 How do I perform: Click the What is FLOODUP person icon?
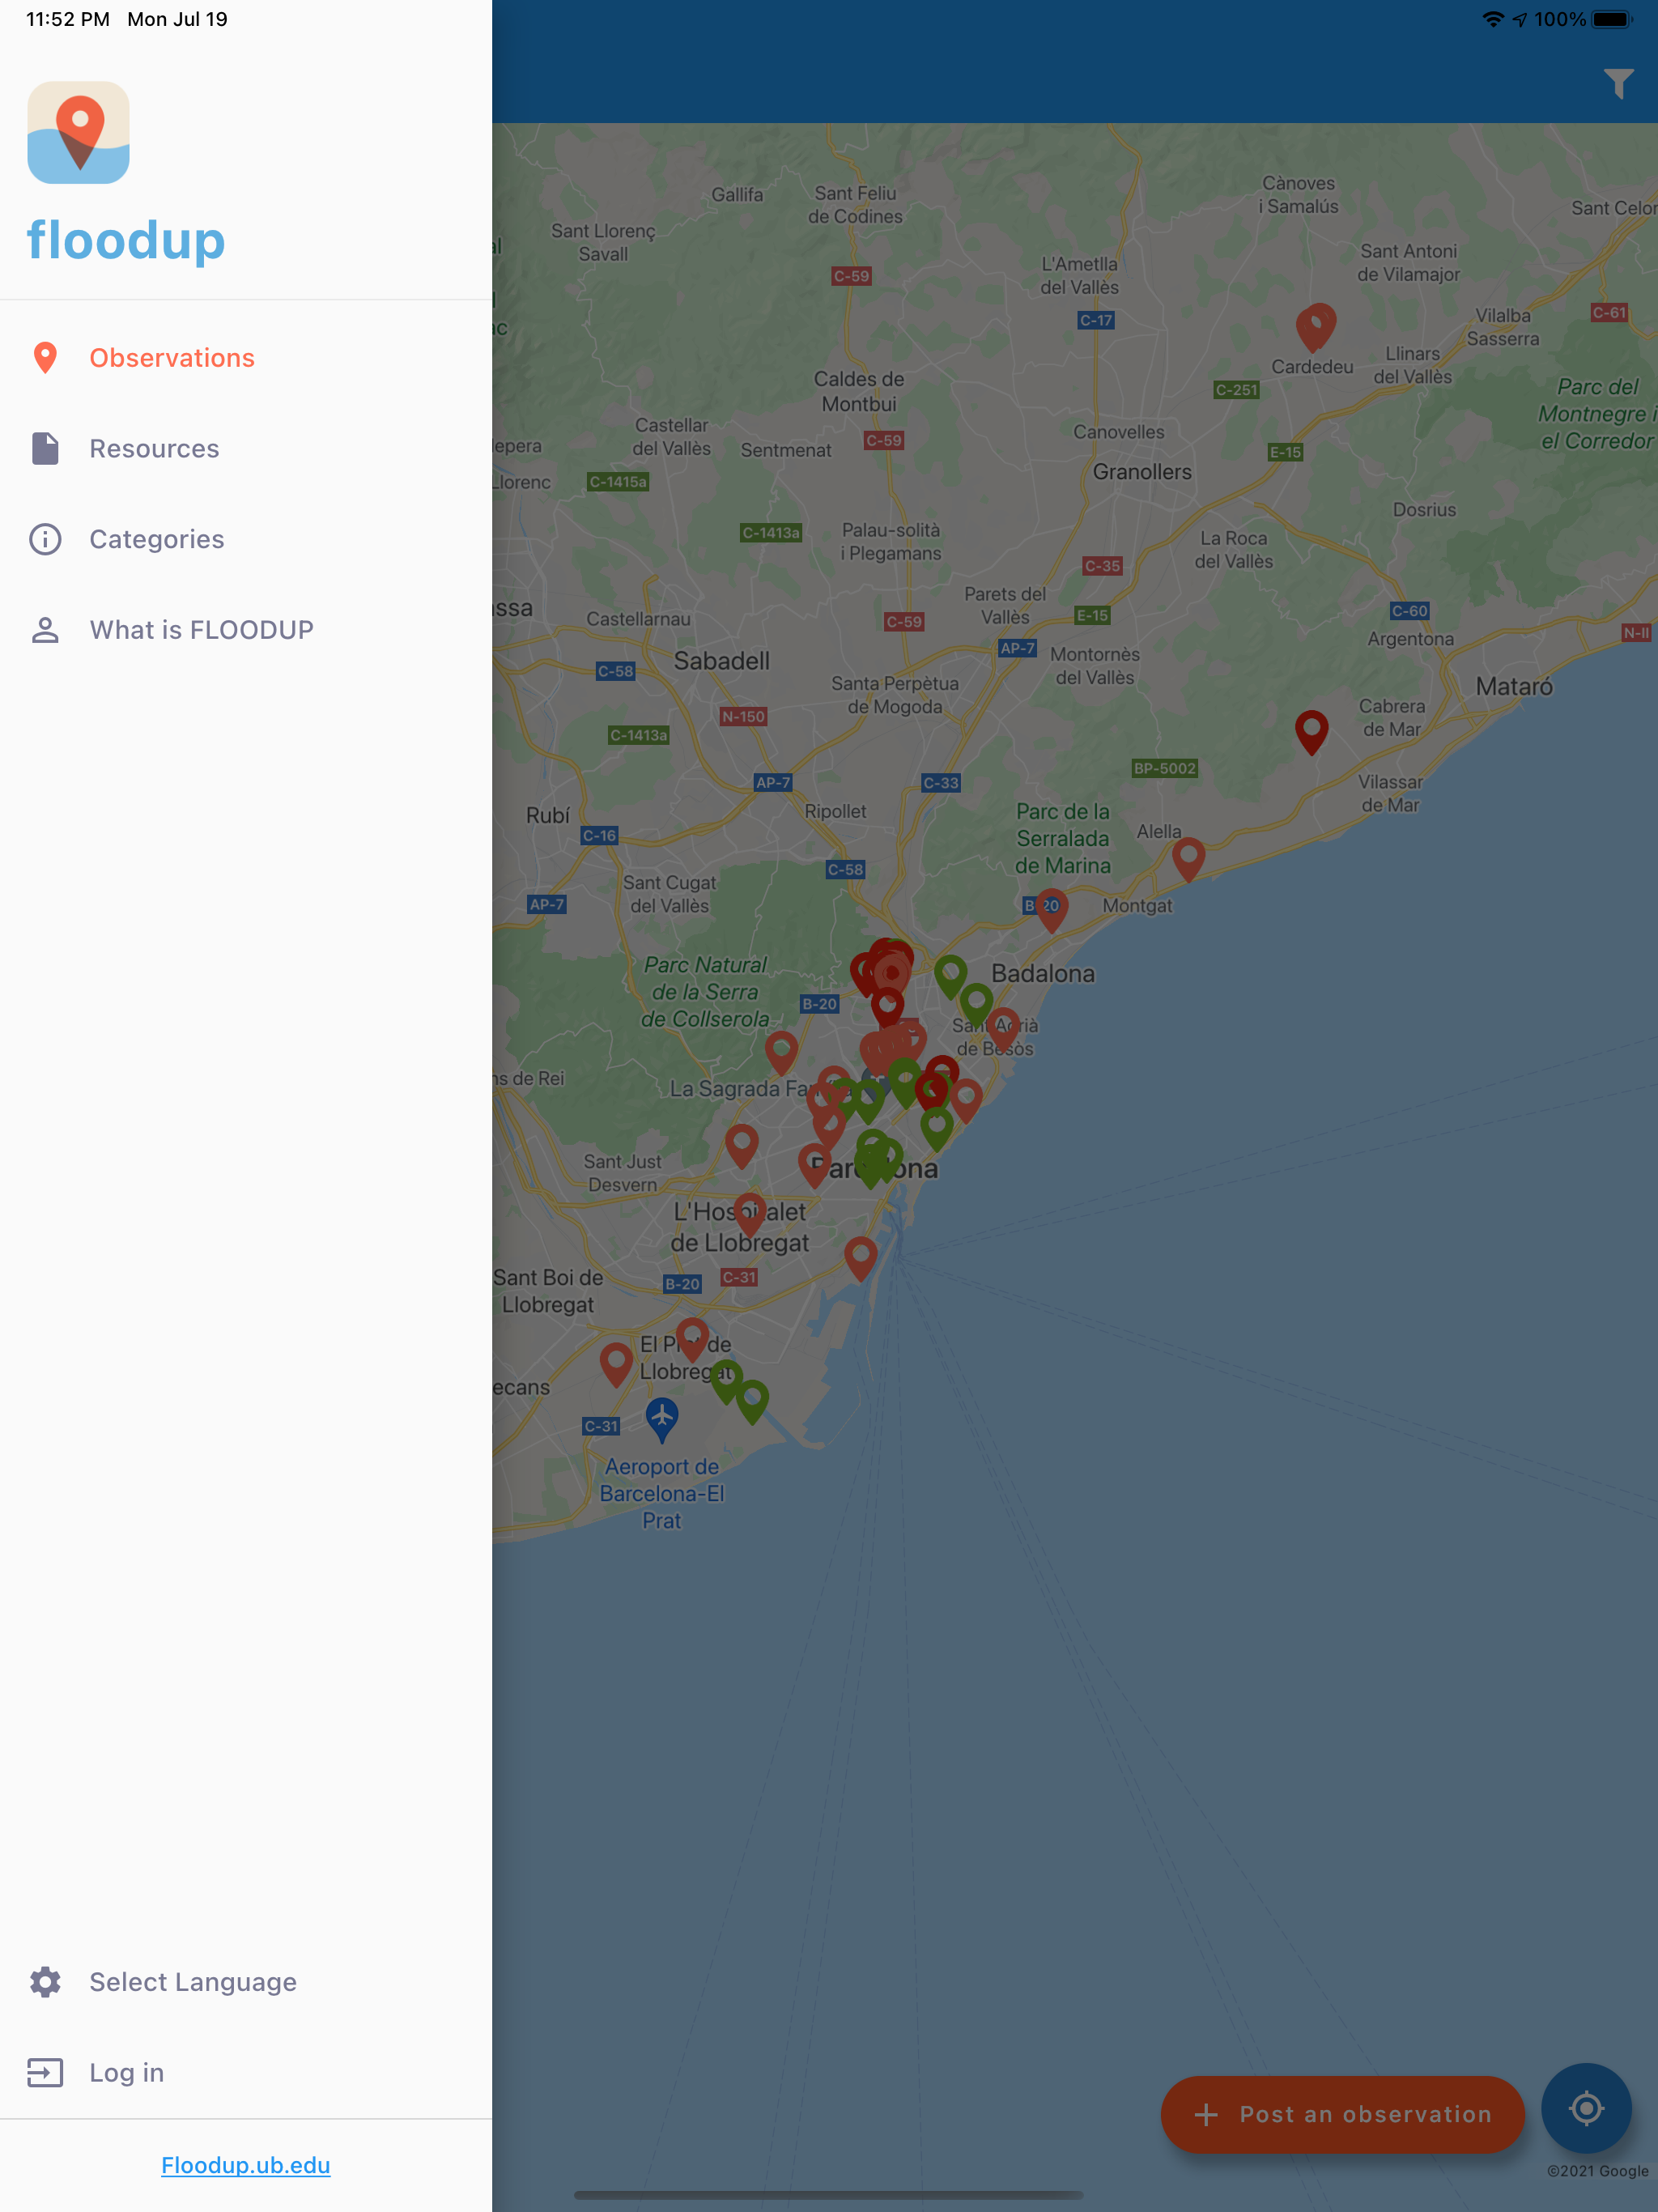pos(45,630)
